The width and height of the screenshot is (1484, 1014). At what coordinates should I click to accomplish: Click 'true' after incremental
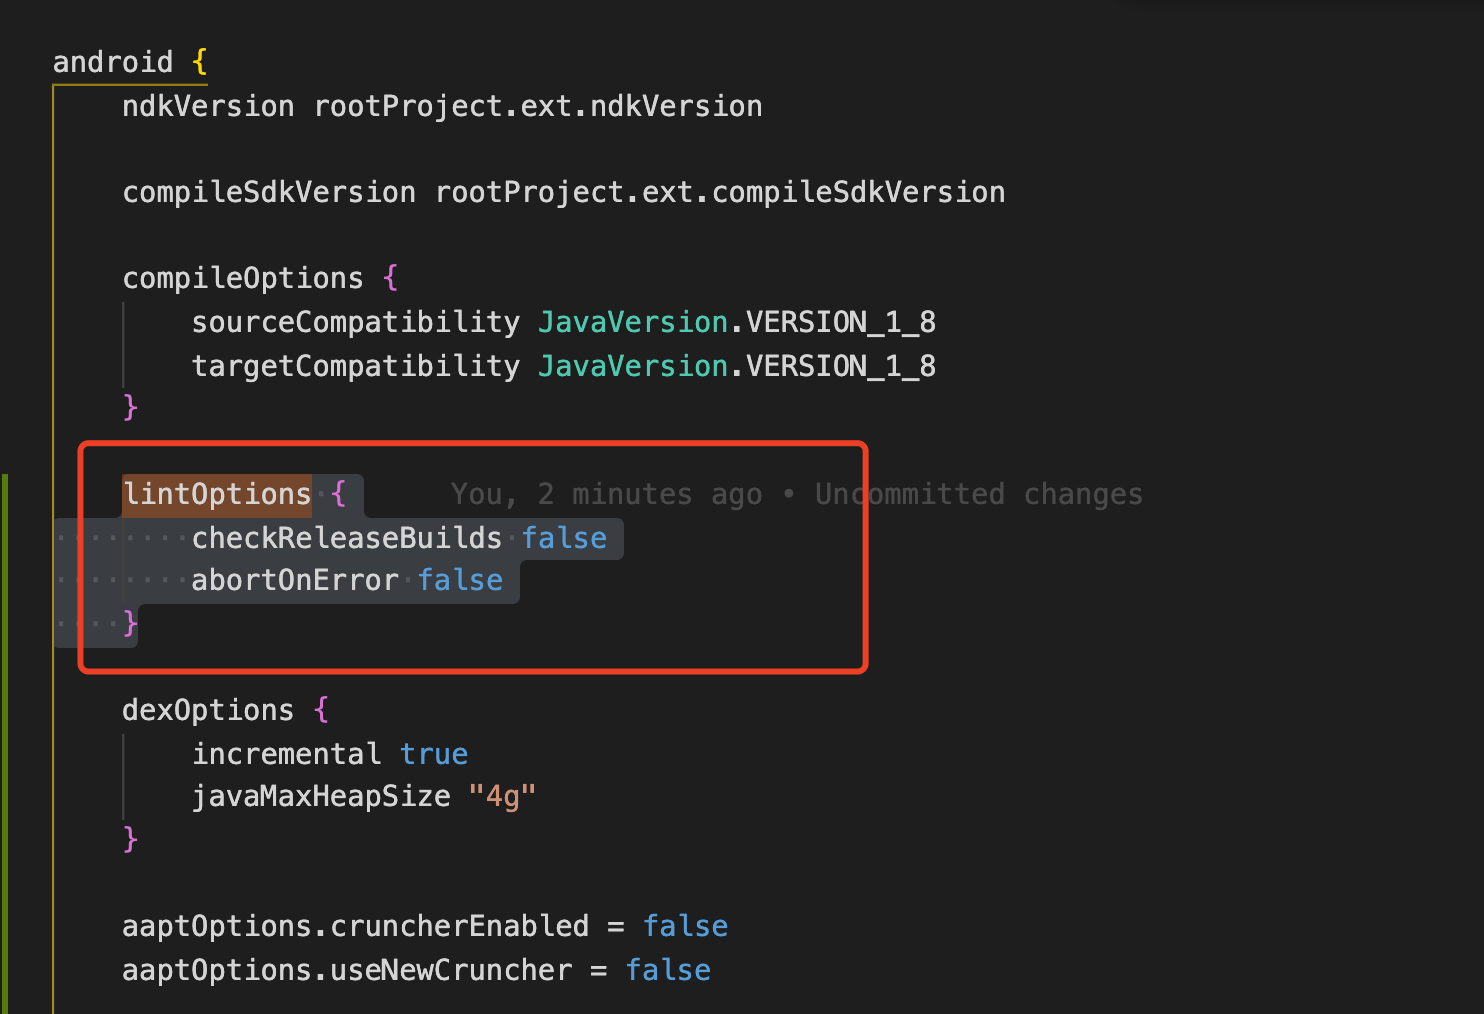[x=434, y=754]
